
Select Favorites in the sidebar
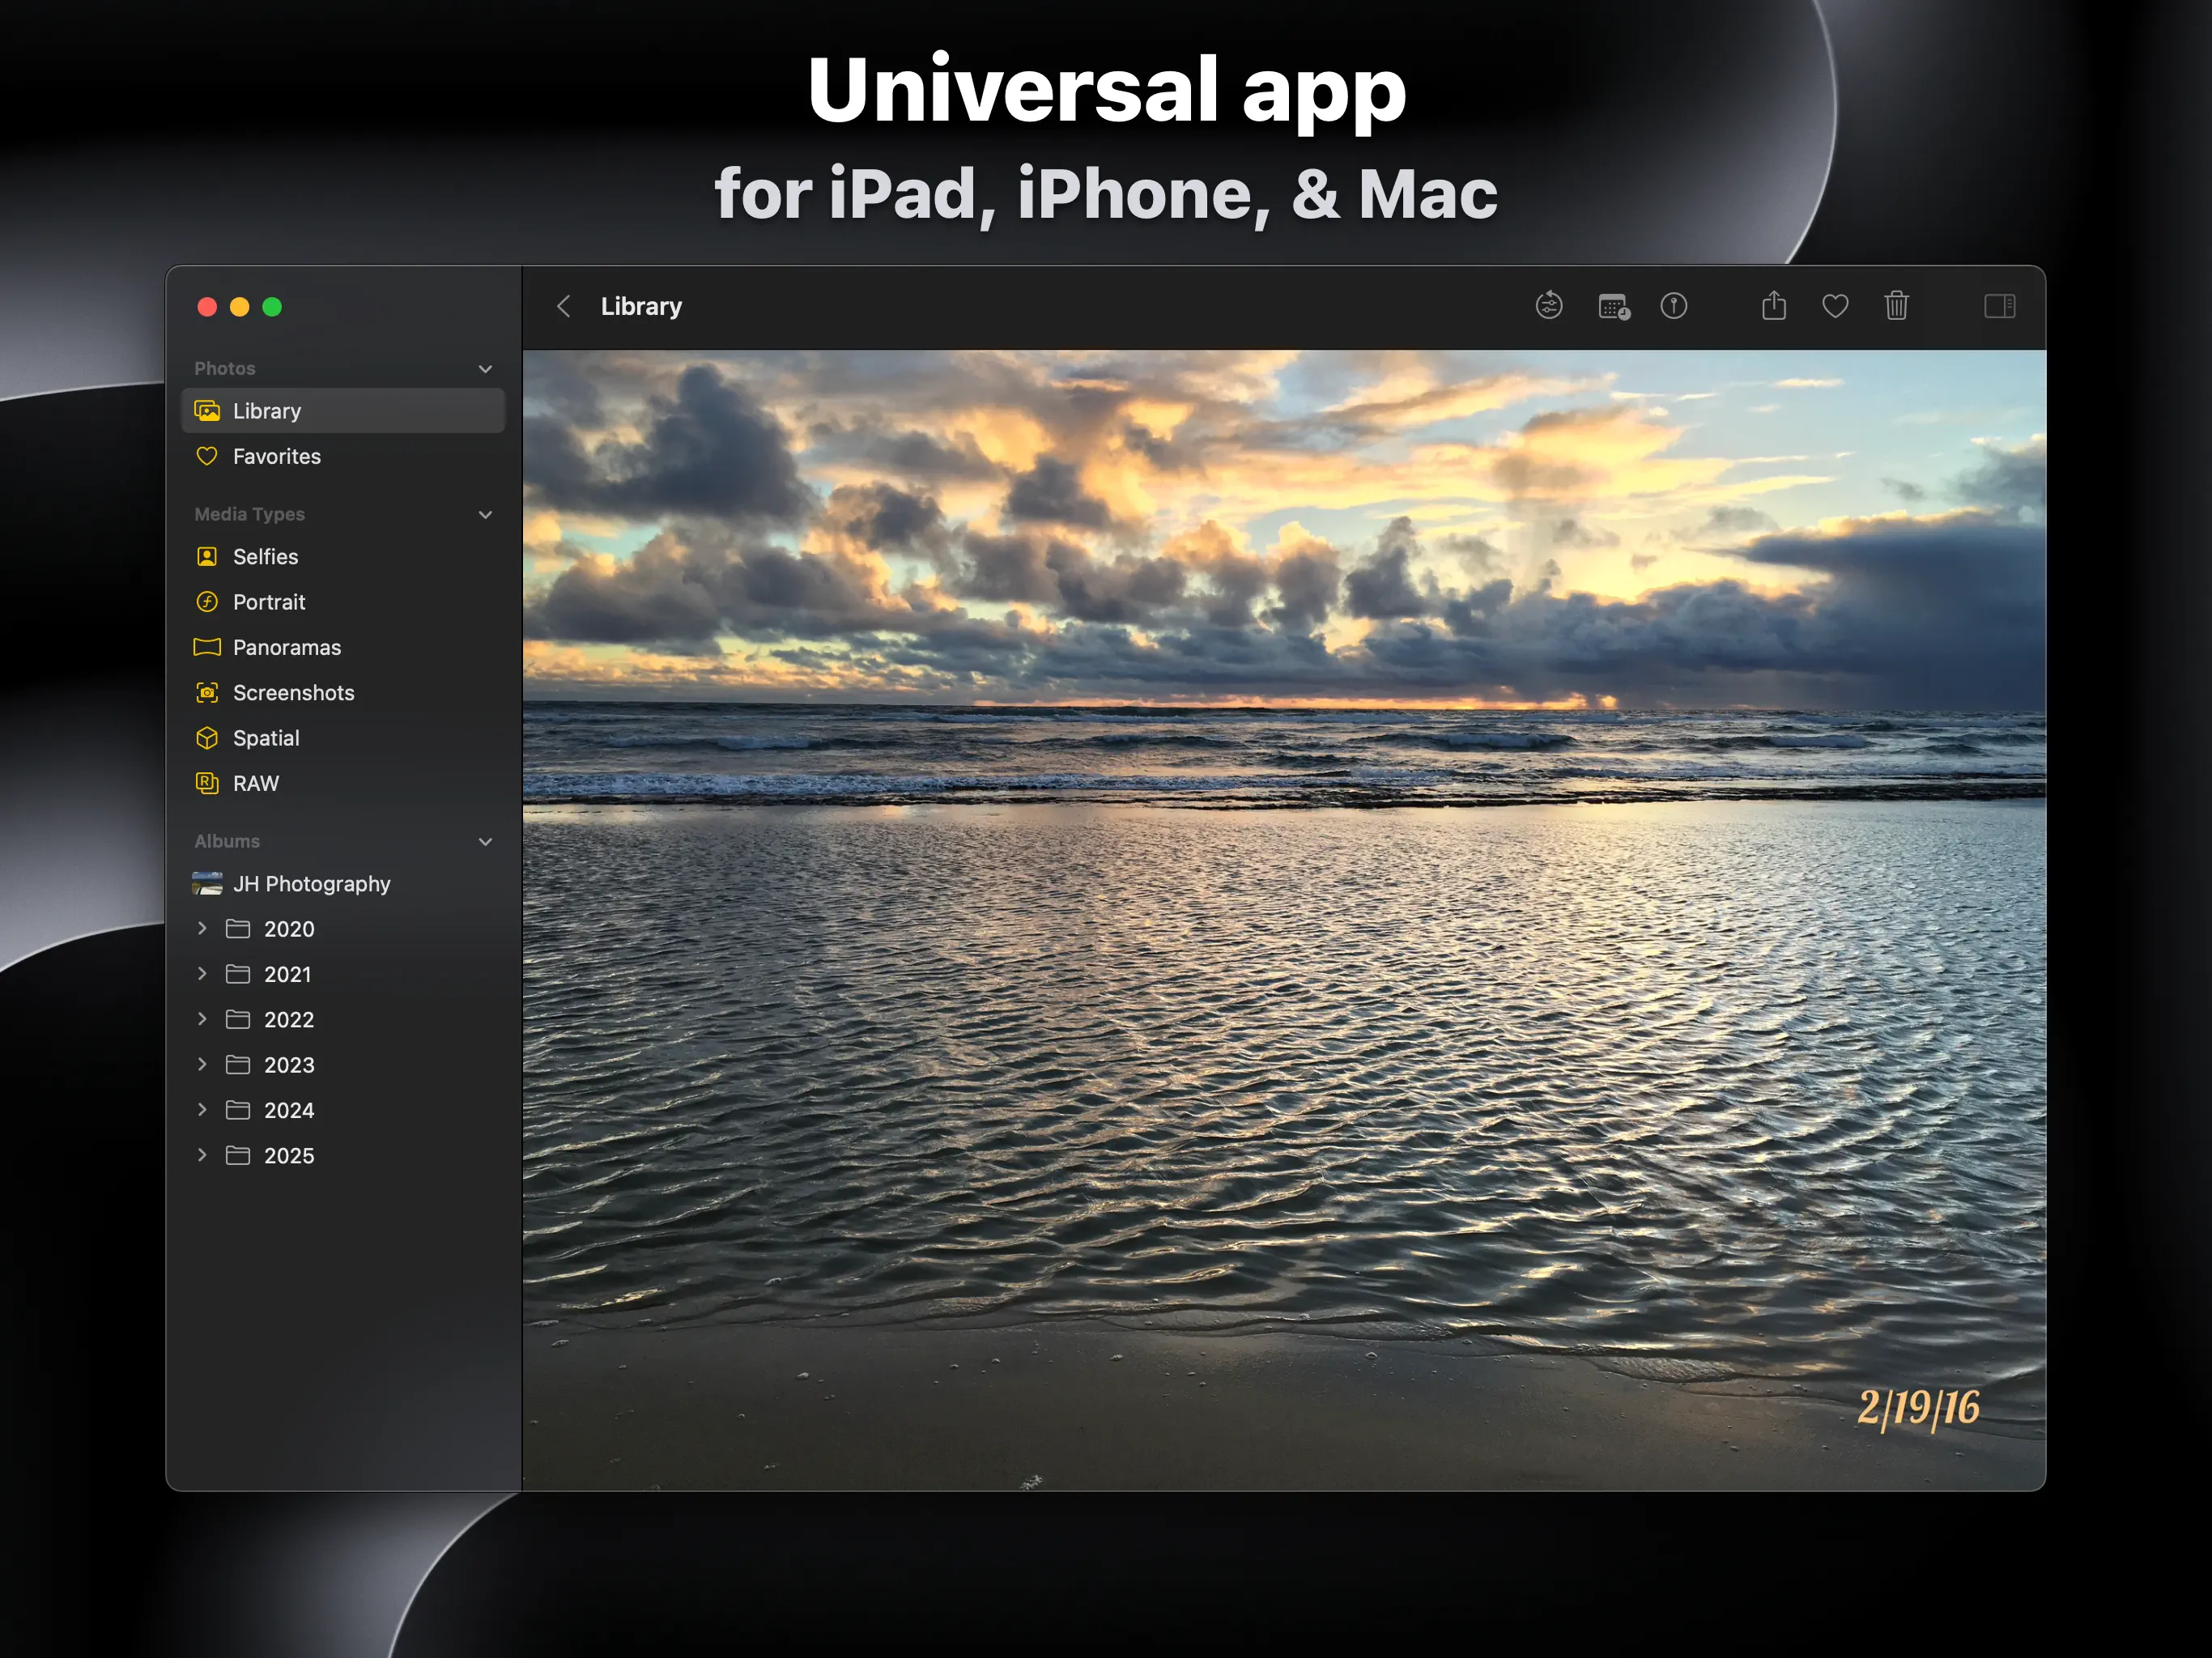coord(276,456)
